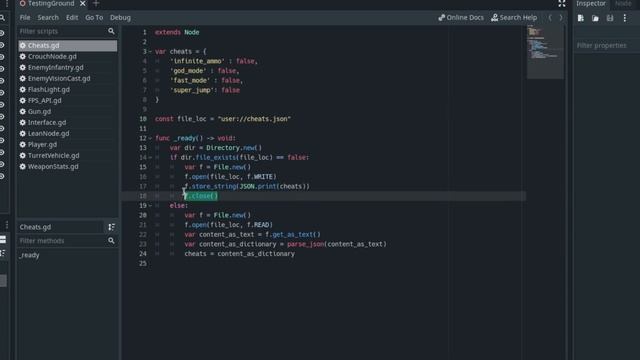Click on 'infinite_ammo' key in code
The height and width of the screenshot is (360, 640).
(x=197, y=61)
